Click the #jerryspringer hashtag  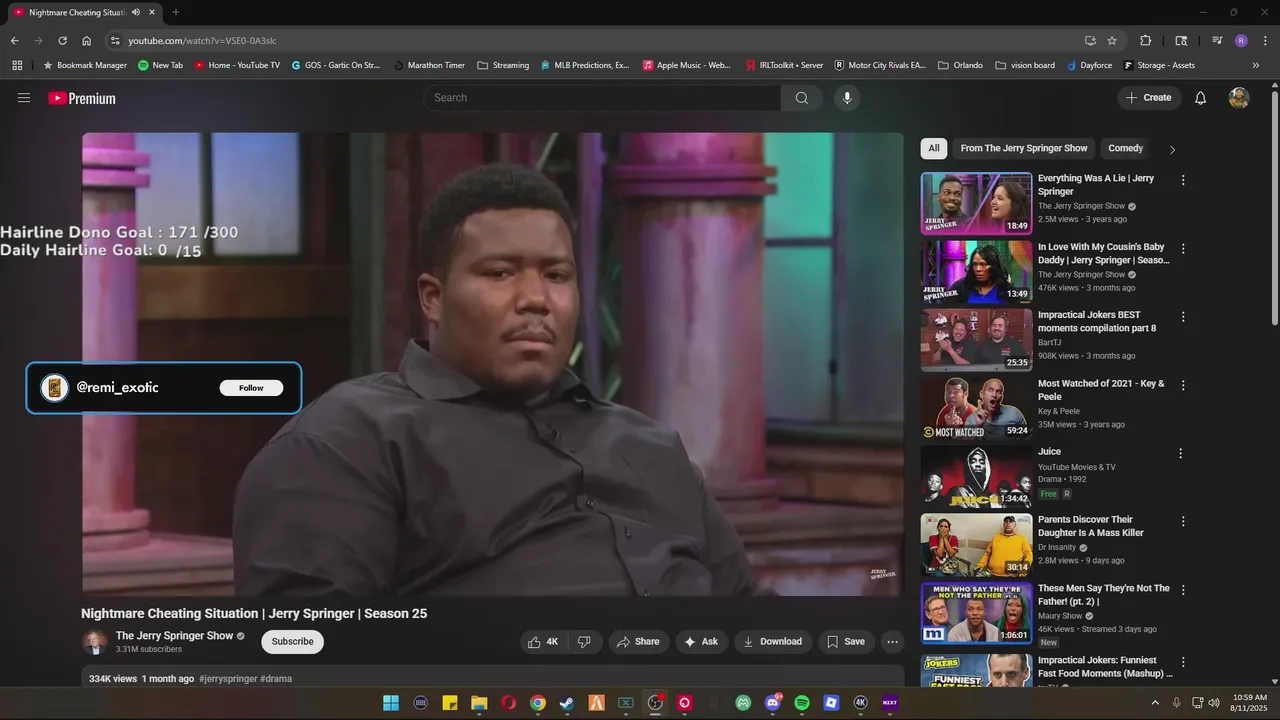click(x=228, y=679)
